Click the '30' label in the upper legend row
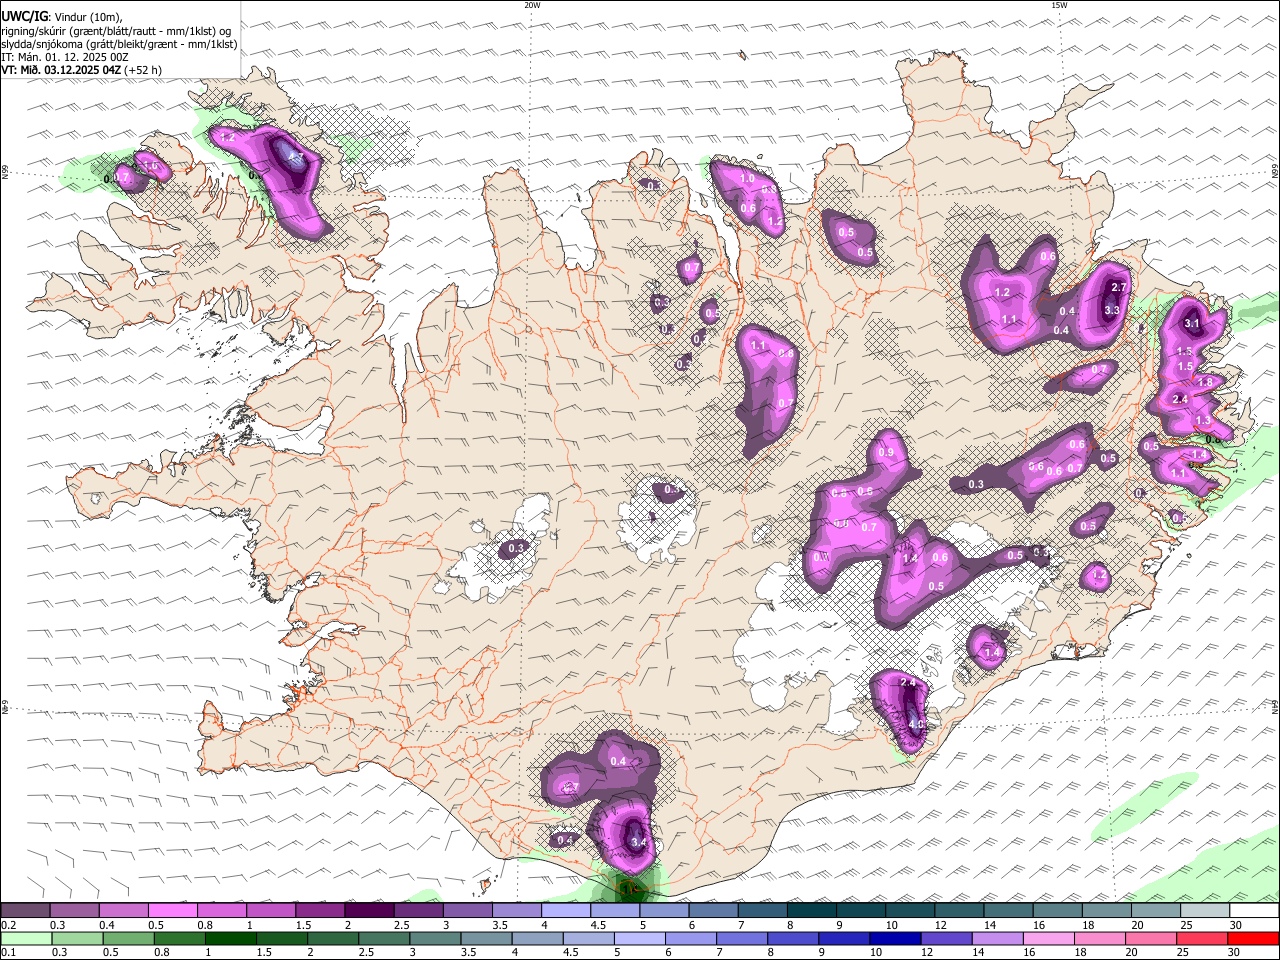 click(x=1235, y=925)
